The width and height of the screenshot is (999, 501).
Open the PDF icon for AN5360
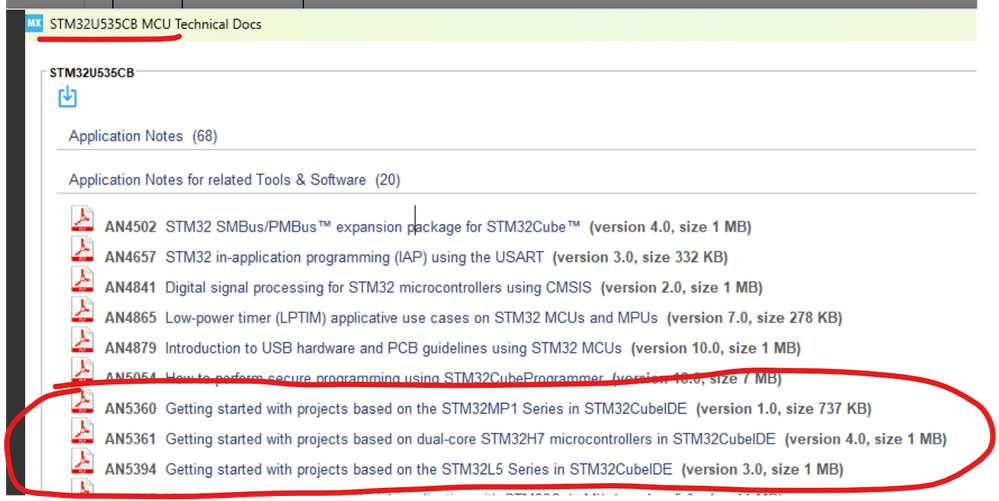point(82,401)
